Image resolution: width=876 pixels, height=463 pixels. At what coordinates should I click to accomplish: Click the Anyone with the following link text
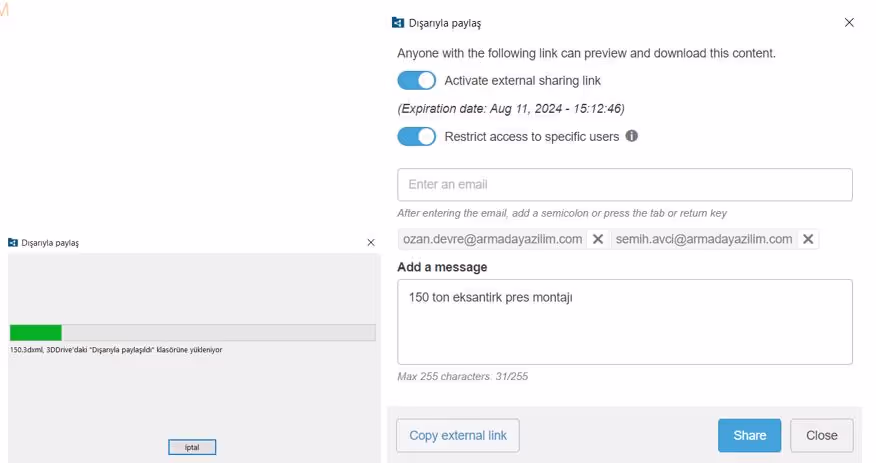tap(586, 53)
